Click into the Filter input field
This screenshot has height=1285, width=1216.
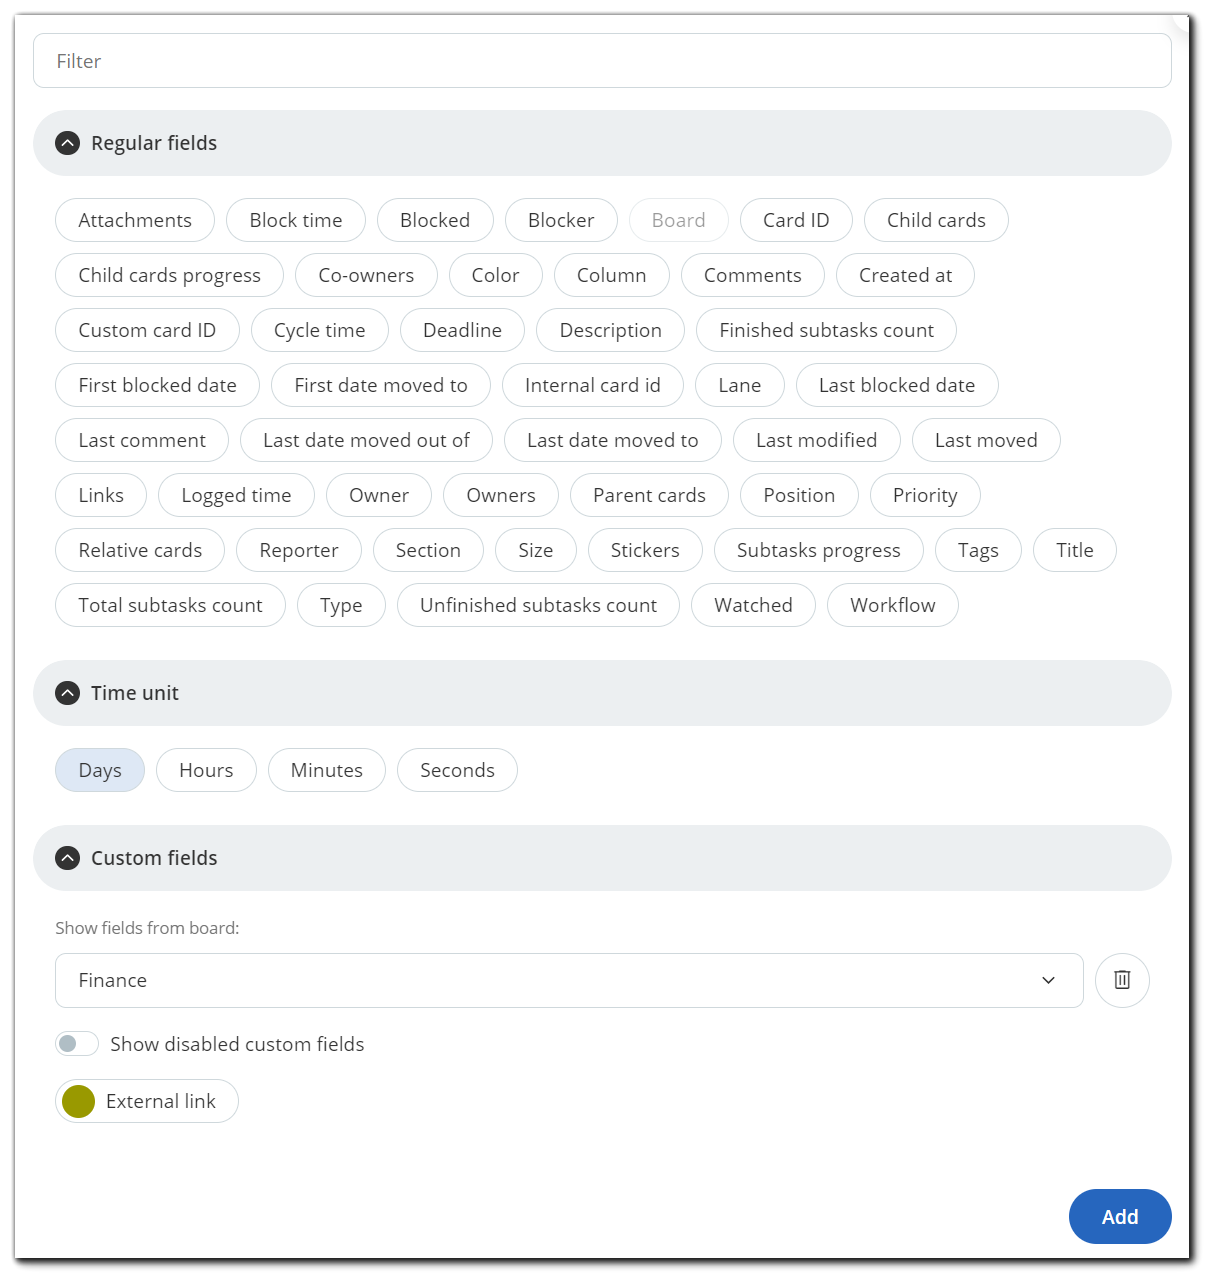602,60
